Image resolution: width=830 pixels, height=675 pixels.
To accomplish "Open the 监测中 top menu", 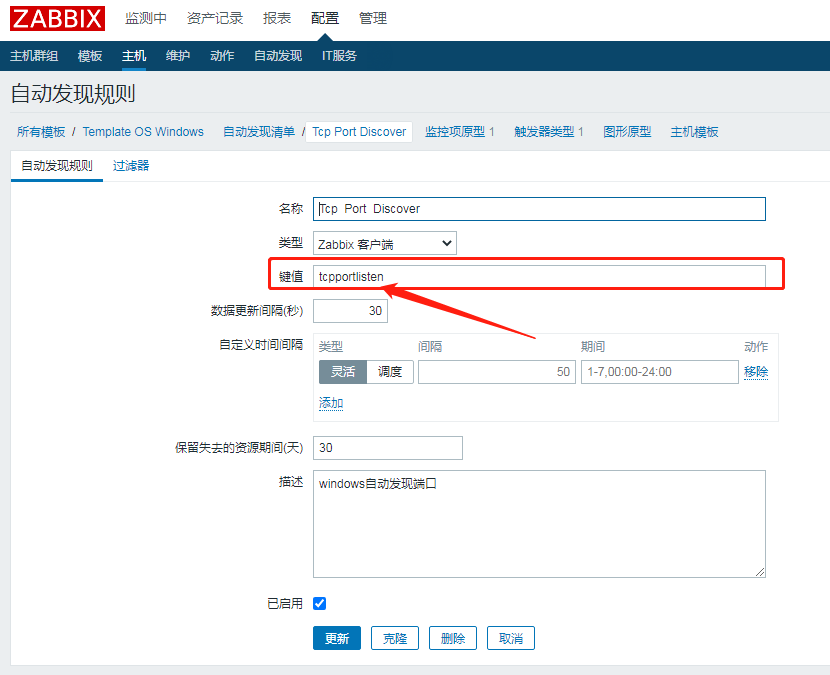I will (146, 18).
